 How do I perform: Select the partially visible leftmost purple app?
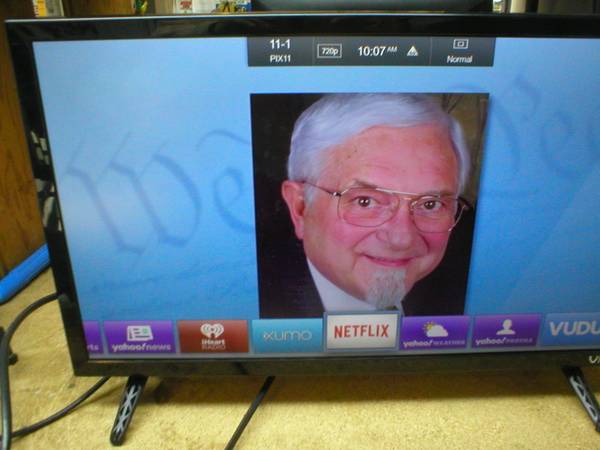click(x=92, y=338)
